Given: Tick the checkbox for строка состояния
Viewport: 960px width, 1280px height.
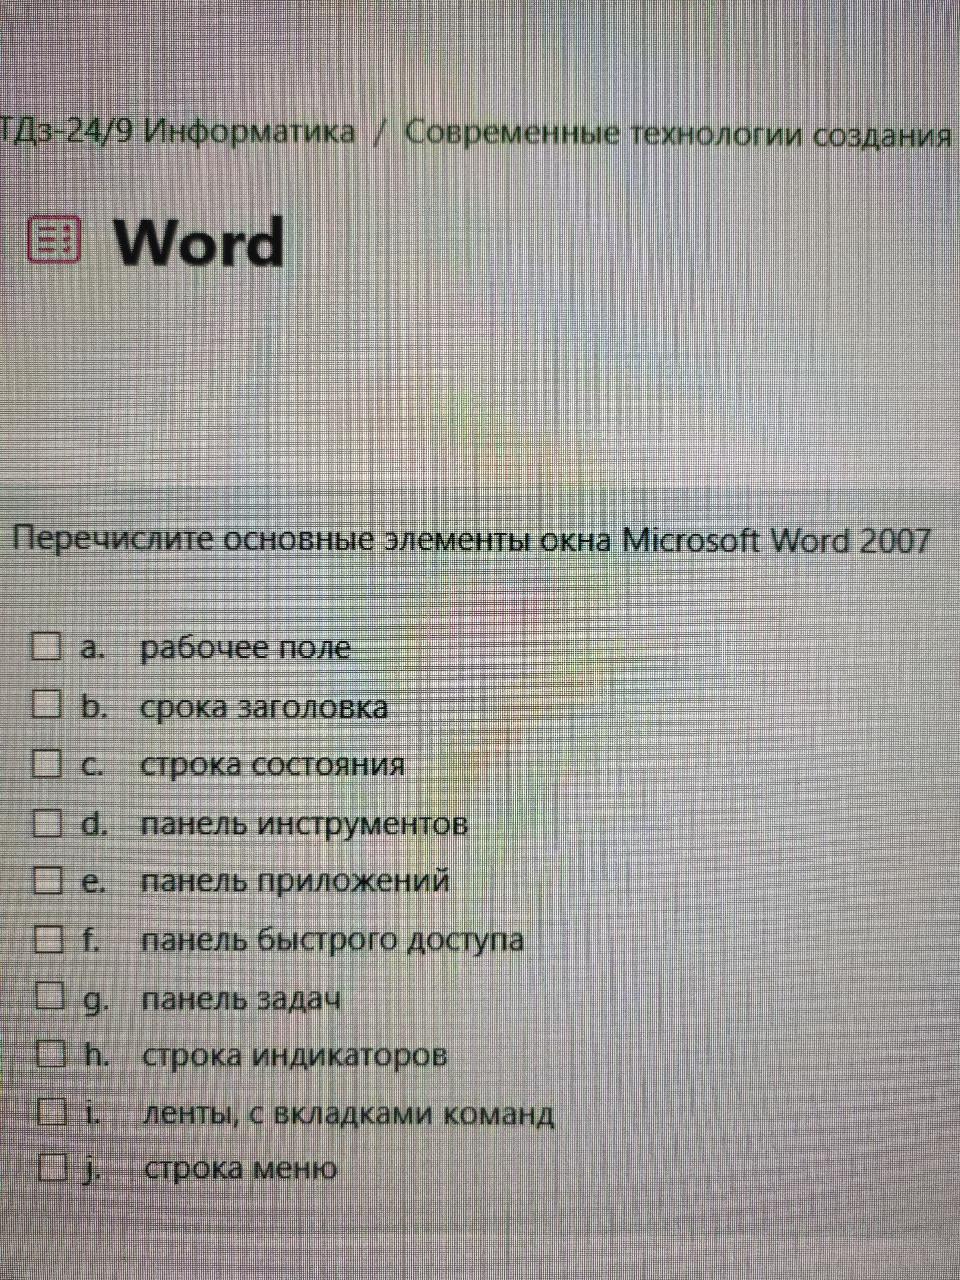Looking at the screenshot, I should (47, 763).
